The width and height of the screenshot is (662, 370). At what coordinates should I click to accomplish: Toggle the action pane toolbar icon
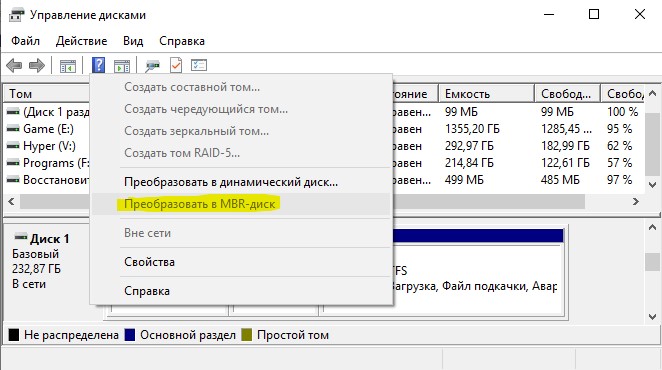122,66
